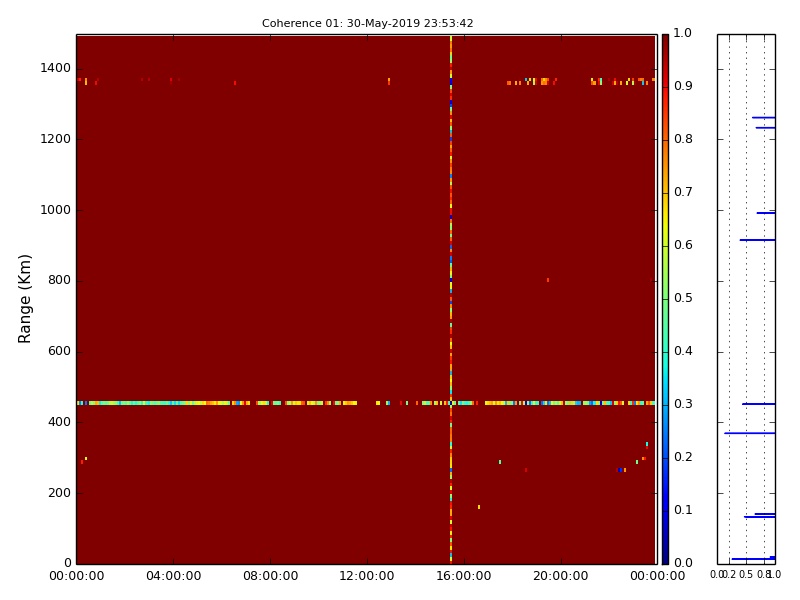800x600 pixels.
Task: Click the colorbar label 0.1
Action: point(683,510)
